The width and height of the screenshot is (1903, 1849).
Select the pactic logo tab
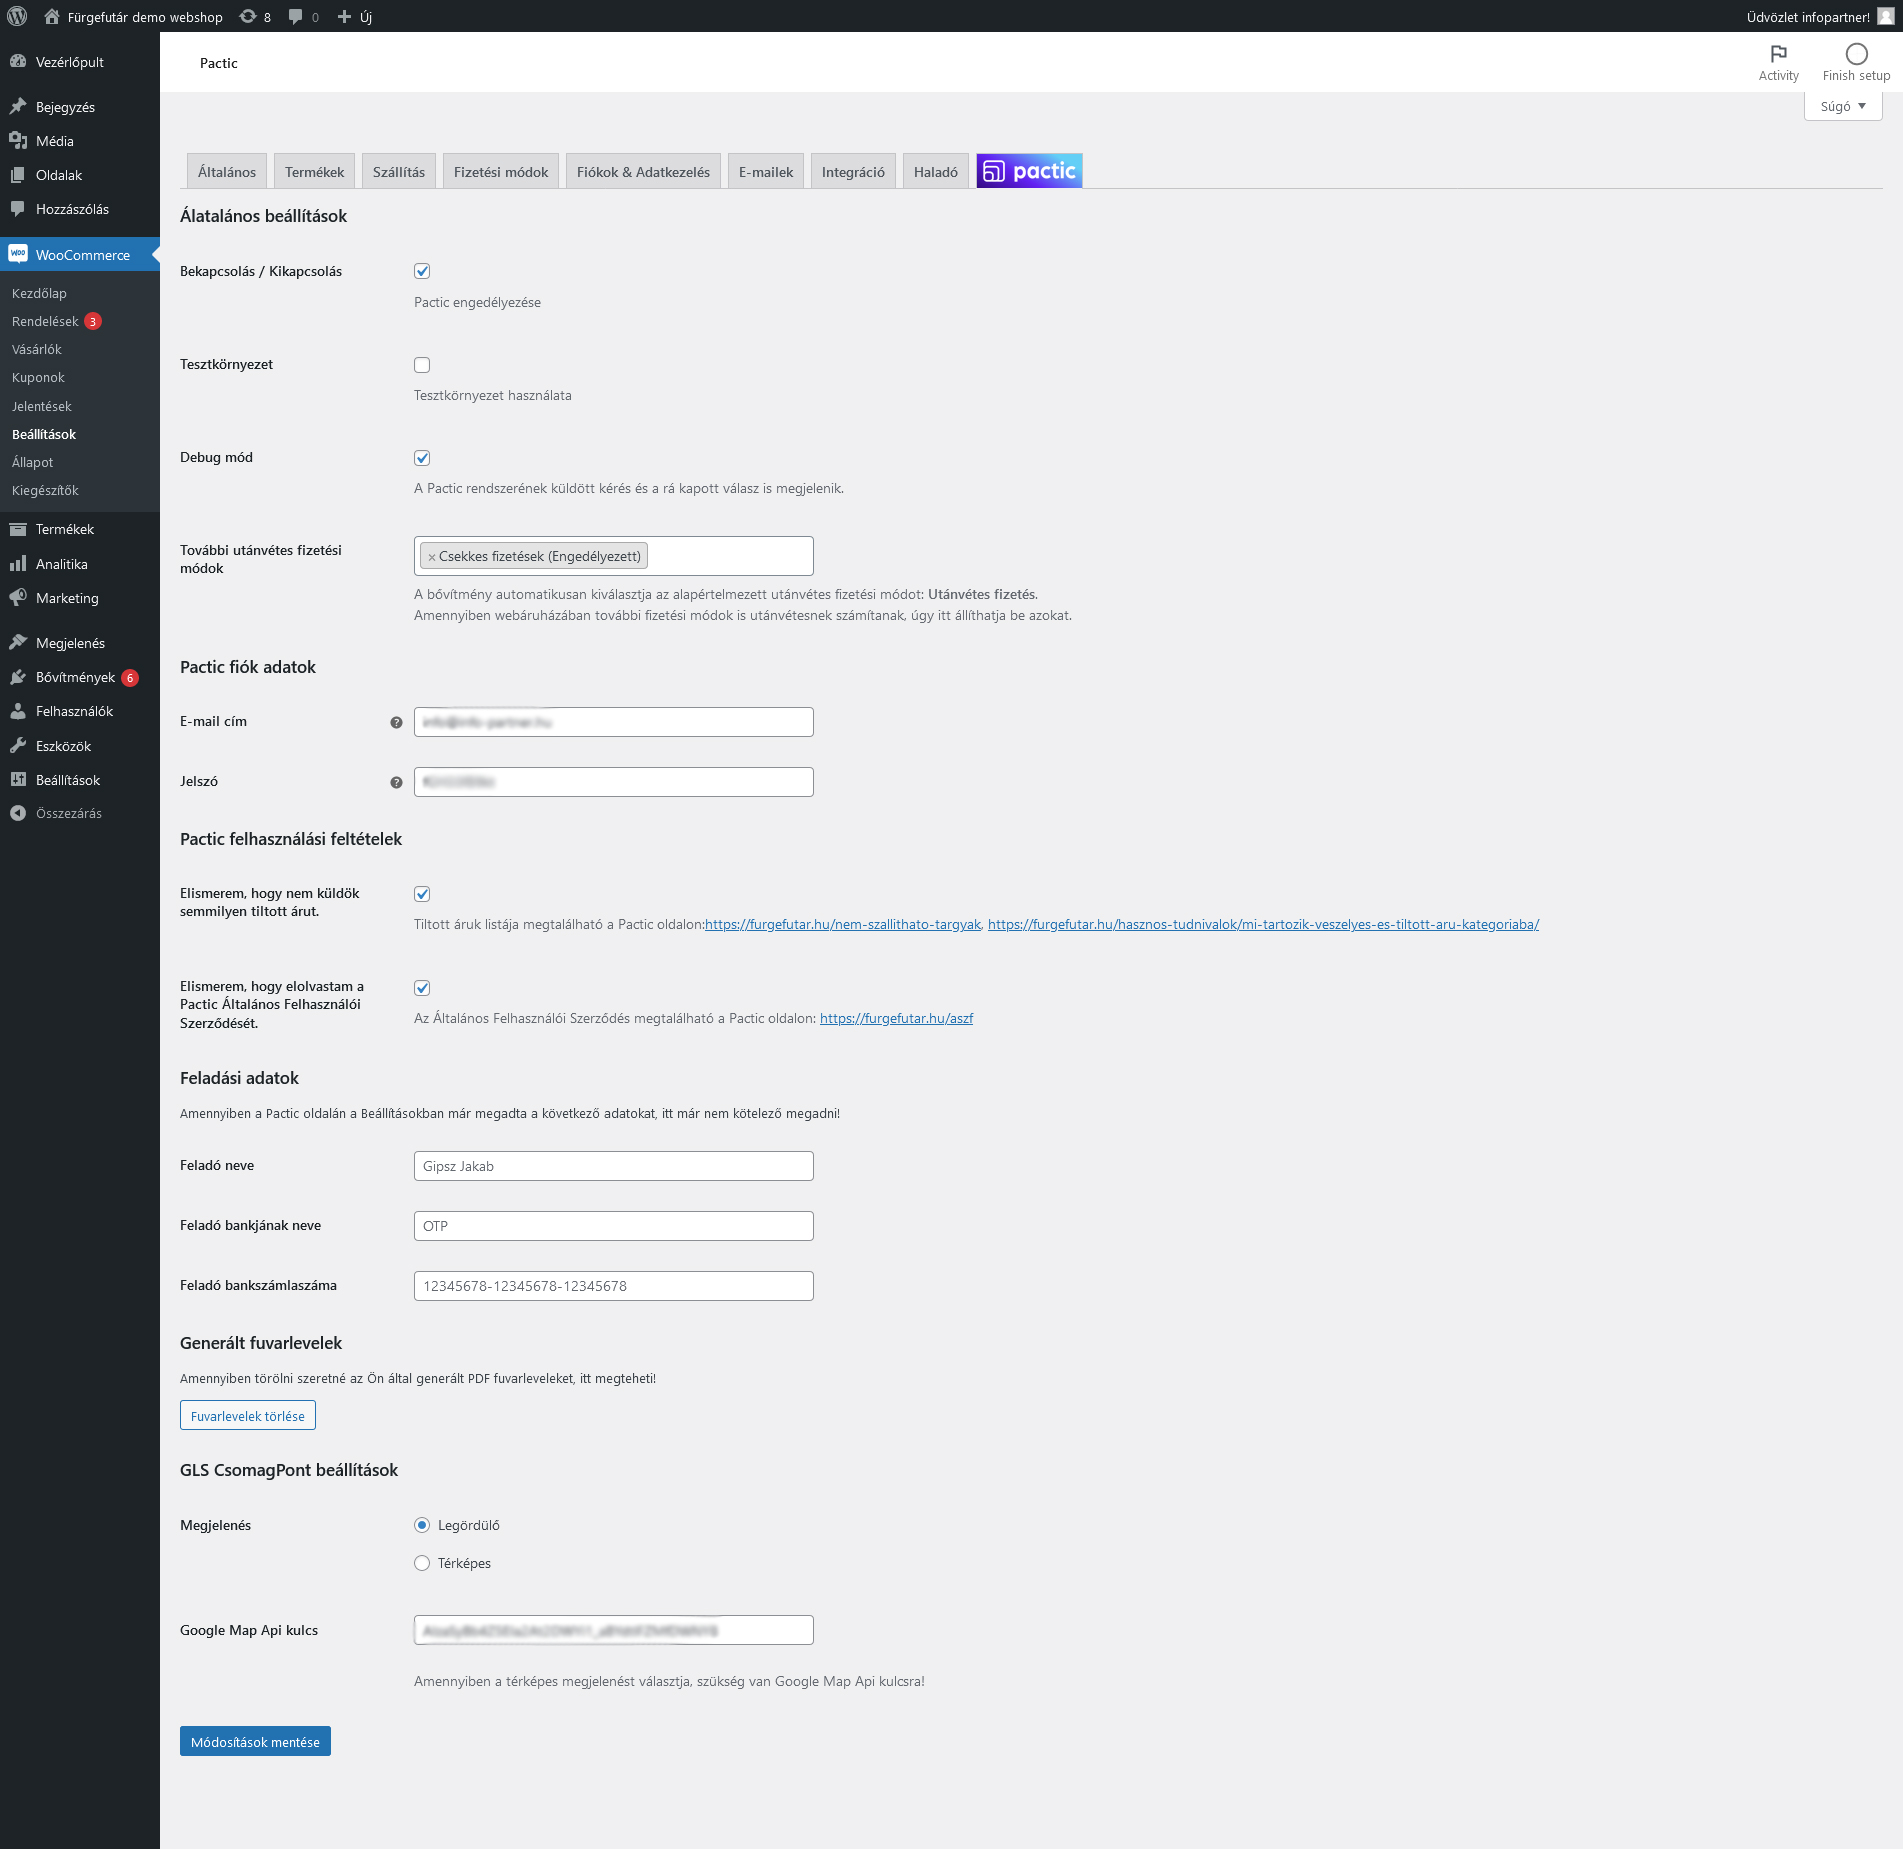click(x=1029, y=171)
